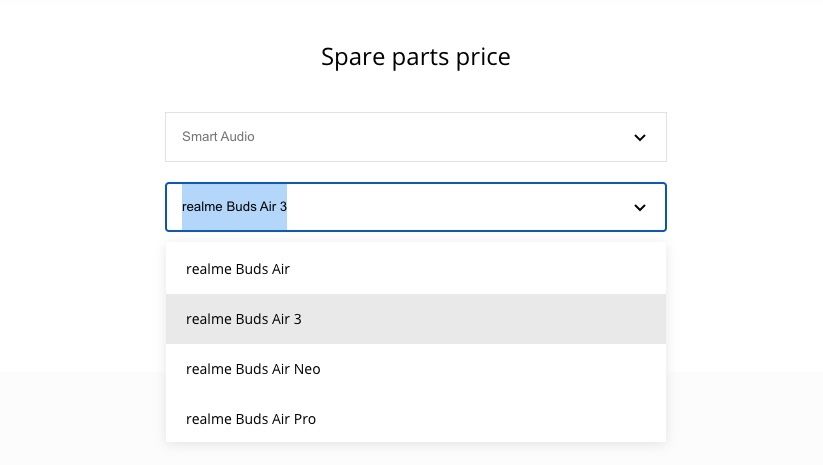823x465 pixels.
Task: Click blank area inside Smart Audio box
Action: 441,137
